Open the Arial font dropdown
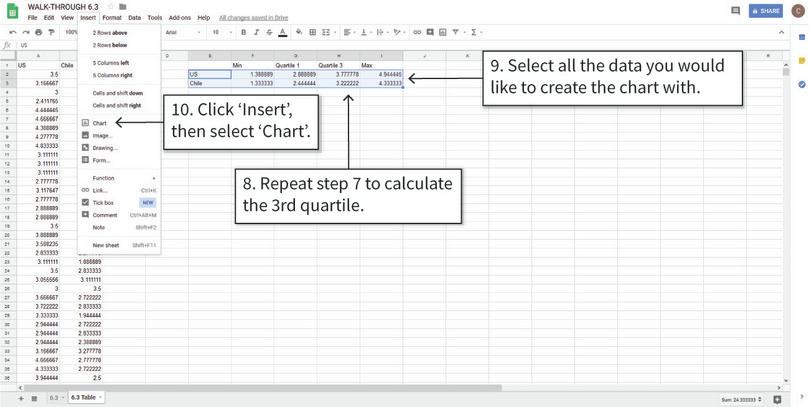 183,32
